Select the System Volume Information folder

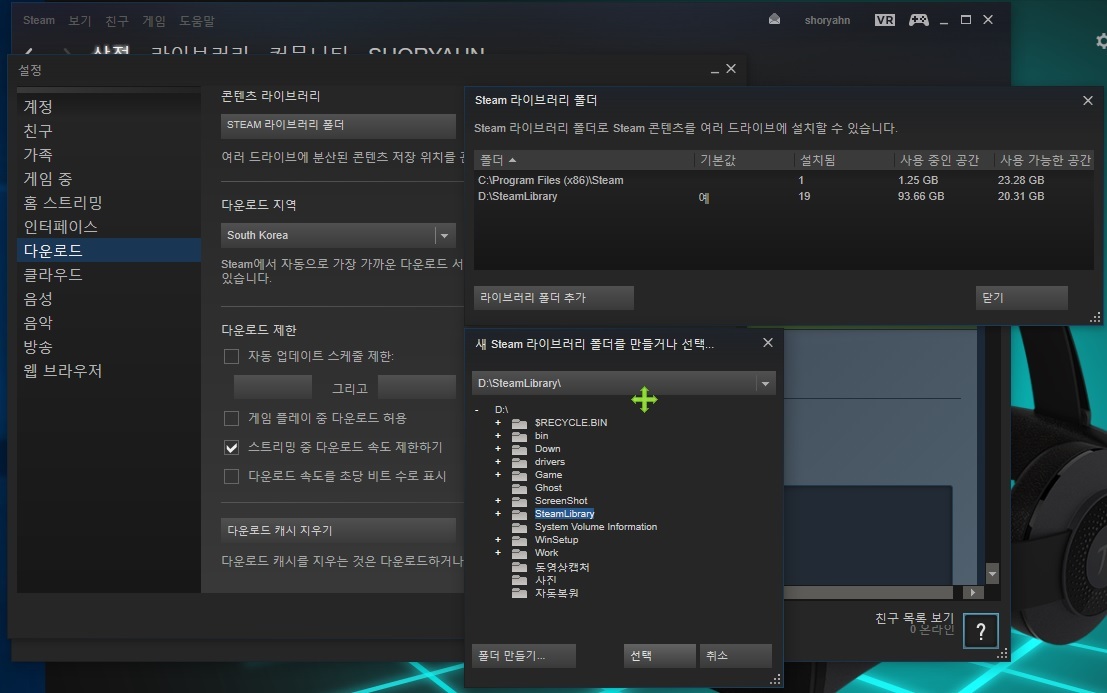tap(596, 527)
